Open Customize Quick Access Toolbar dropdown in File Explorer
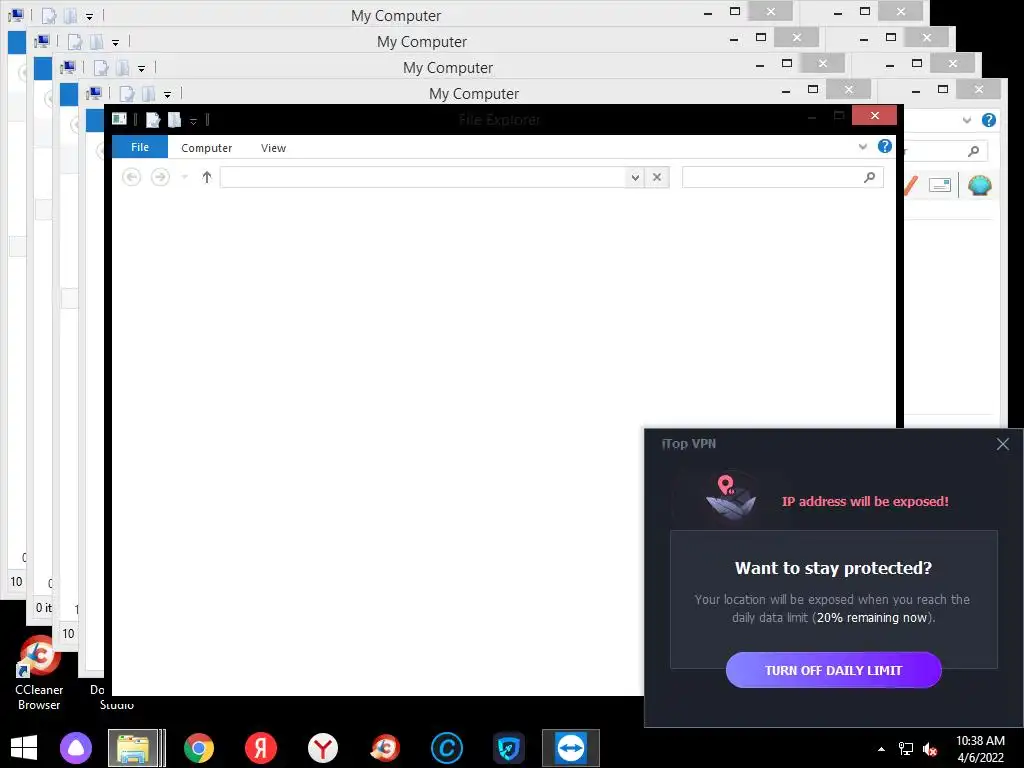The height and width of the screenshot is (768, 1024). pos(193,121)
